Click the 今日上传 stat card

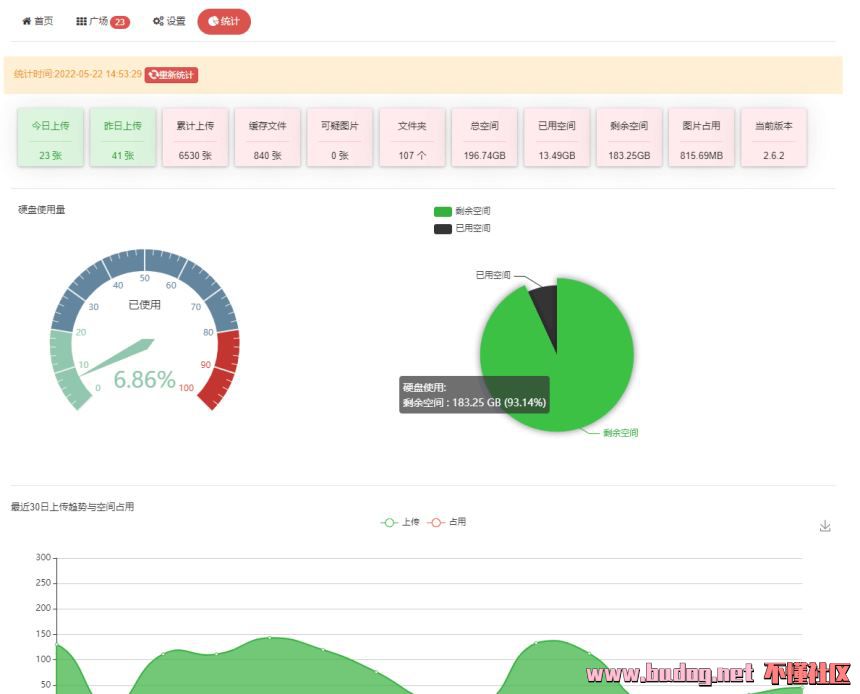click(x=51, y=138)
